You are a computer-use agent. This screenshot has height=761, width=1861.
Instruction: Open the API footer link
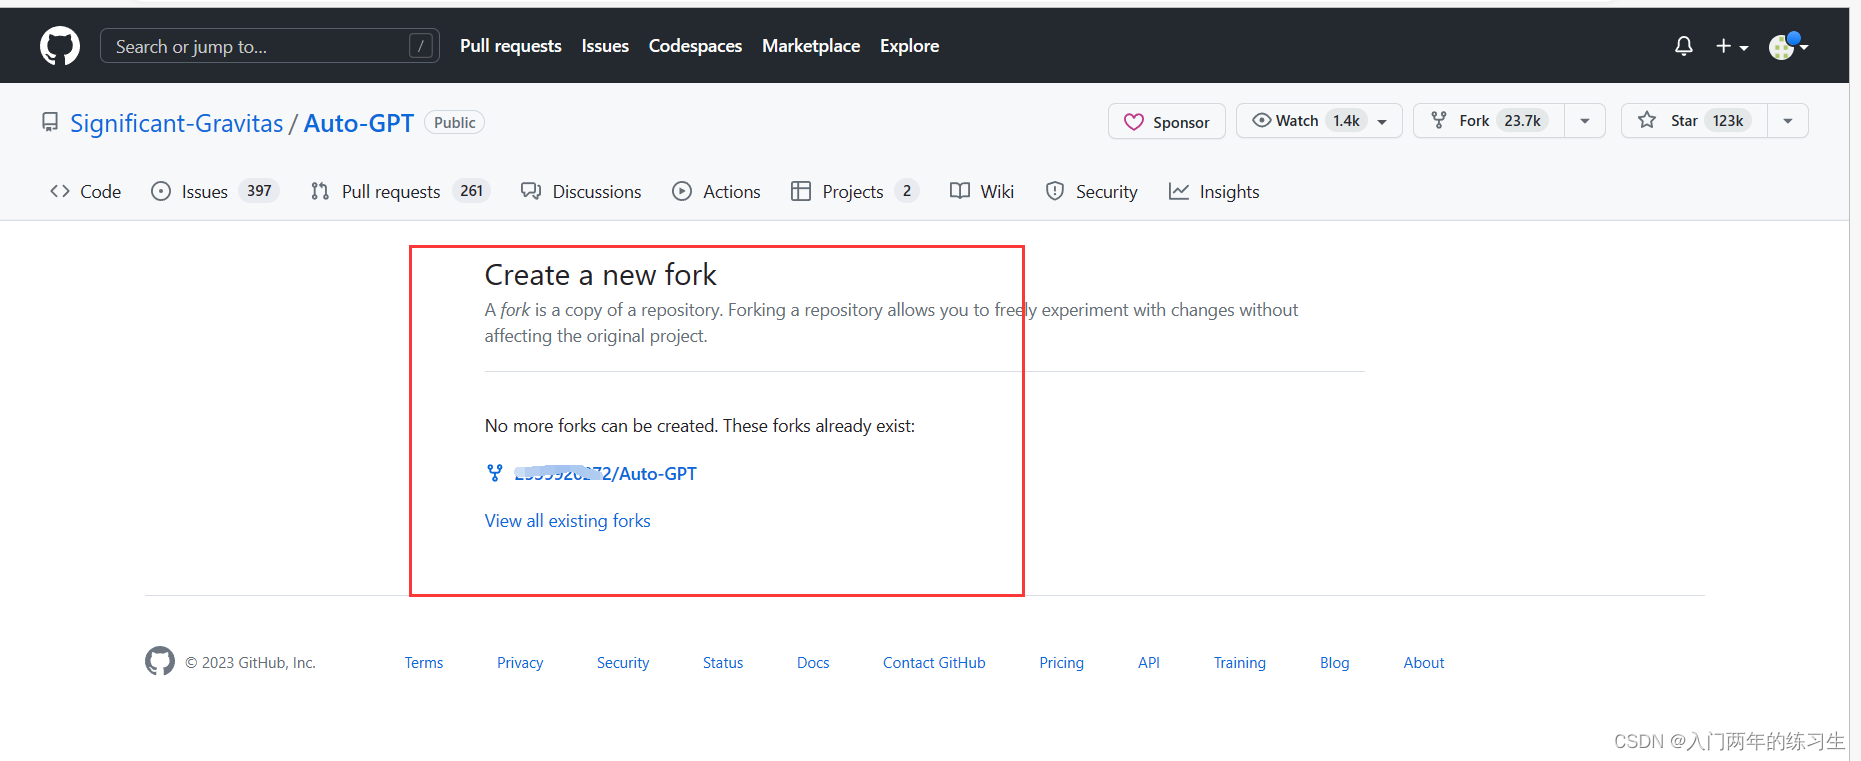1149,663
